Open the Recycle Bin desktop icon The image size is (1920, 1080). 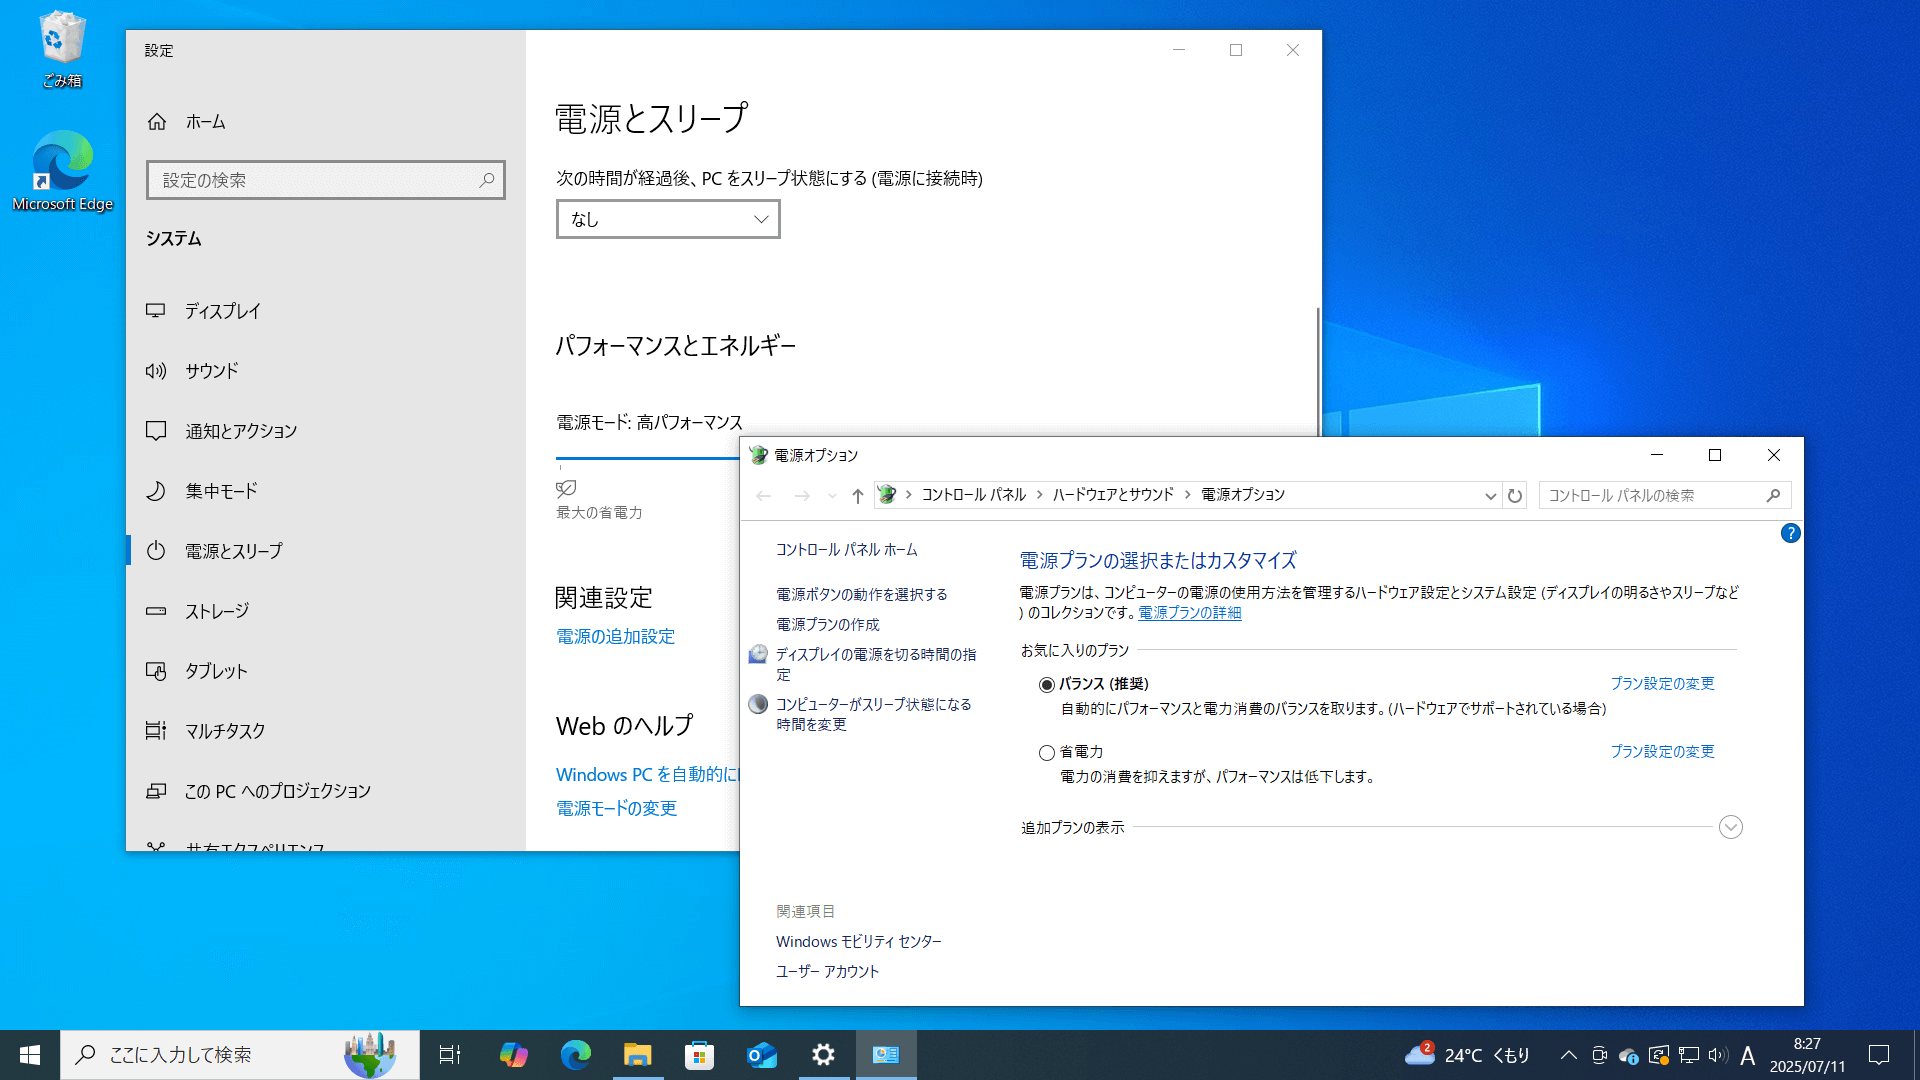tap(62, 48)
